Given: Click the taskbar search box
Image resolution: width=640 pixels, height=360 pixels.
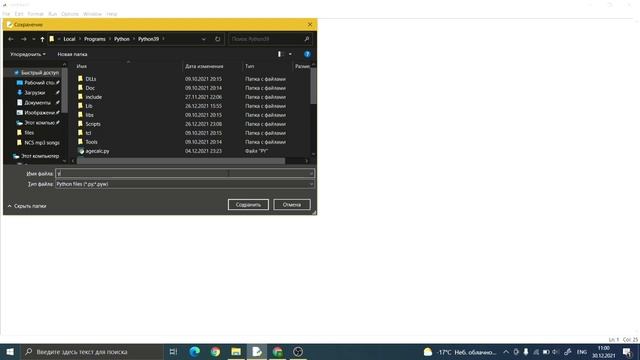Looking at the screenshot, I should 91,351.
